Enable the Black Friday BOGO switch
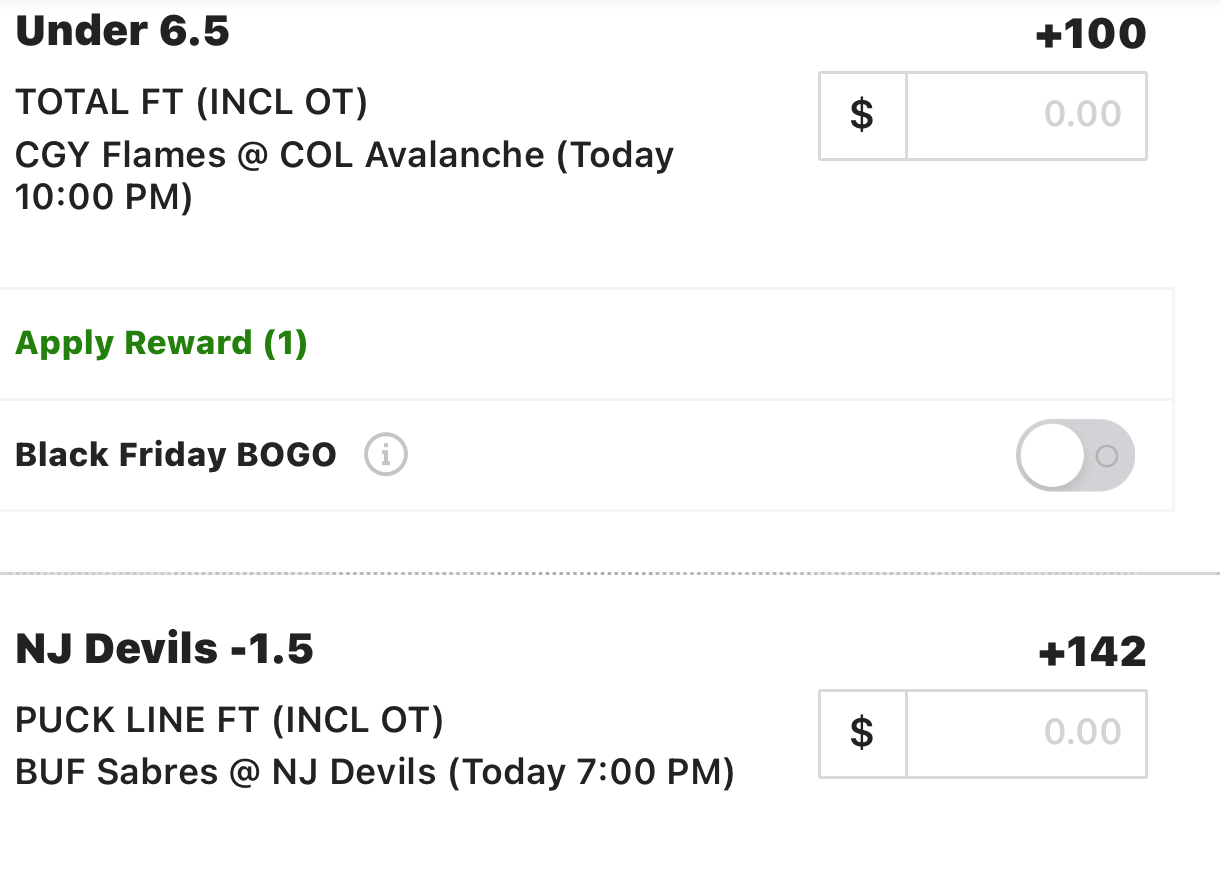The width and height of the screenshot is (1220, 896). click(1076, 455)
